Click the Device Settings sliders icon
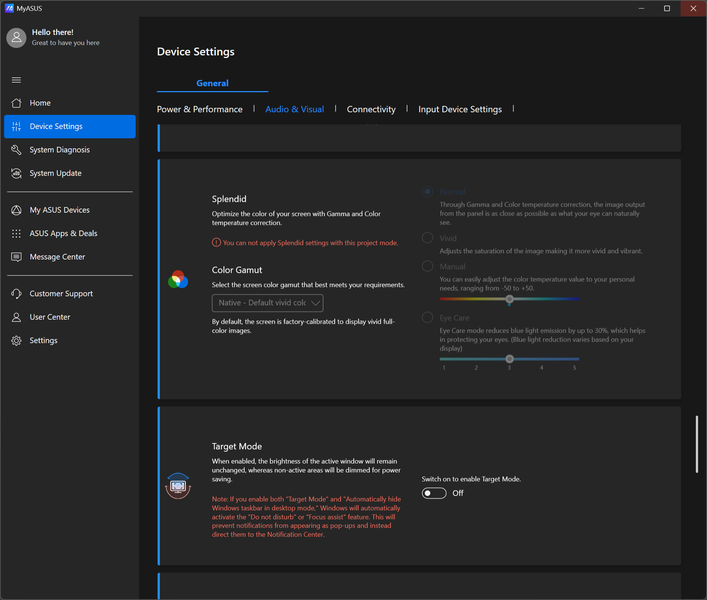This screenshot has height=600, width=707. point(16,126)
